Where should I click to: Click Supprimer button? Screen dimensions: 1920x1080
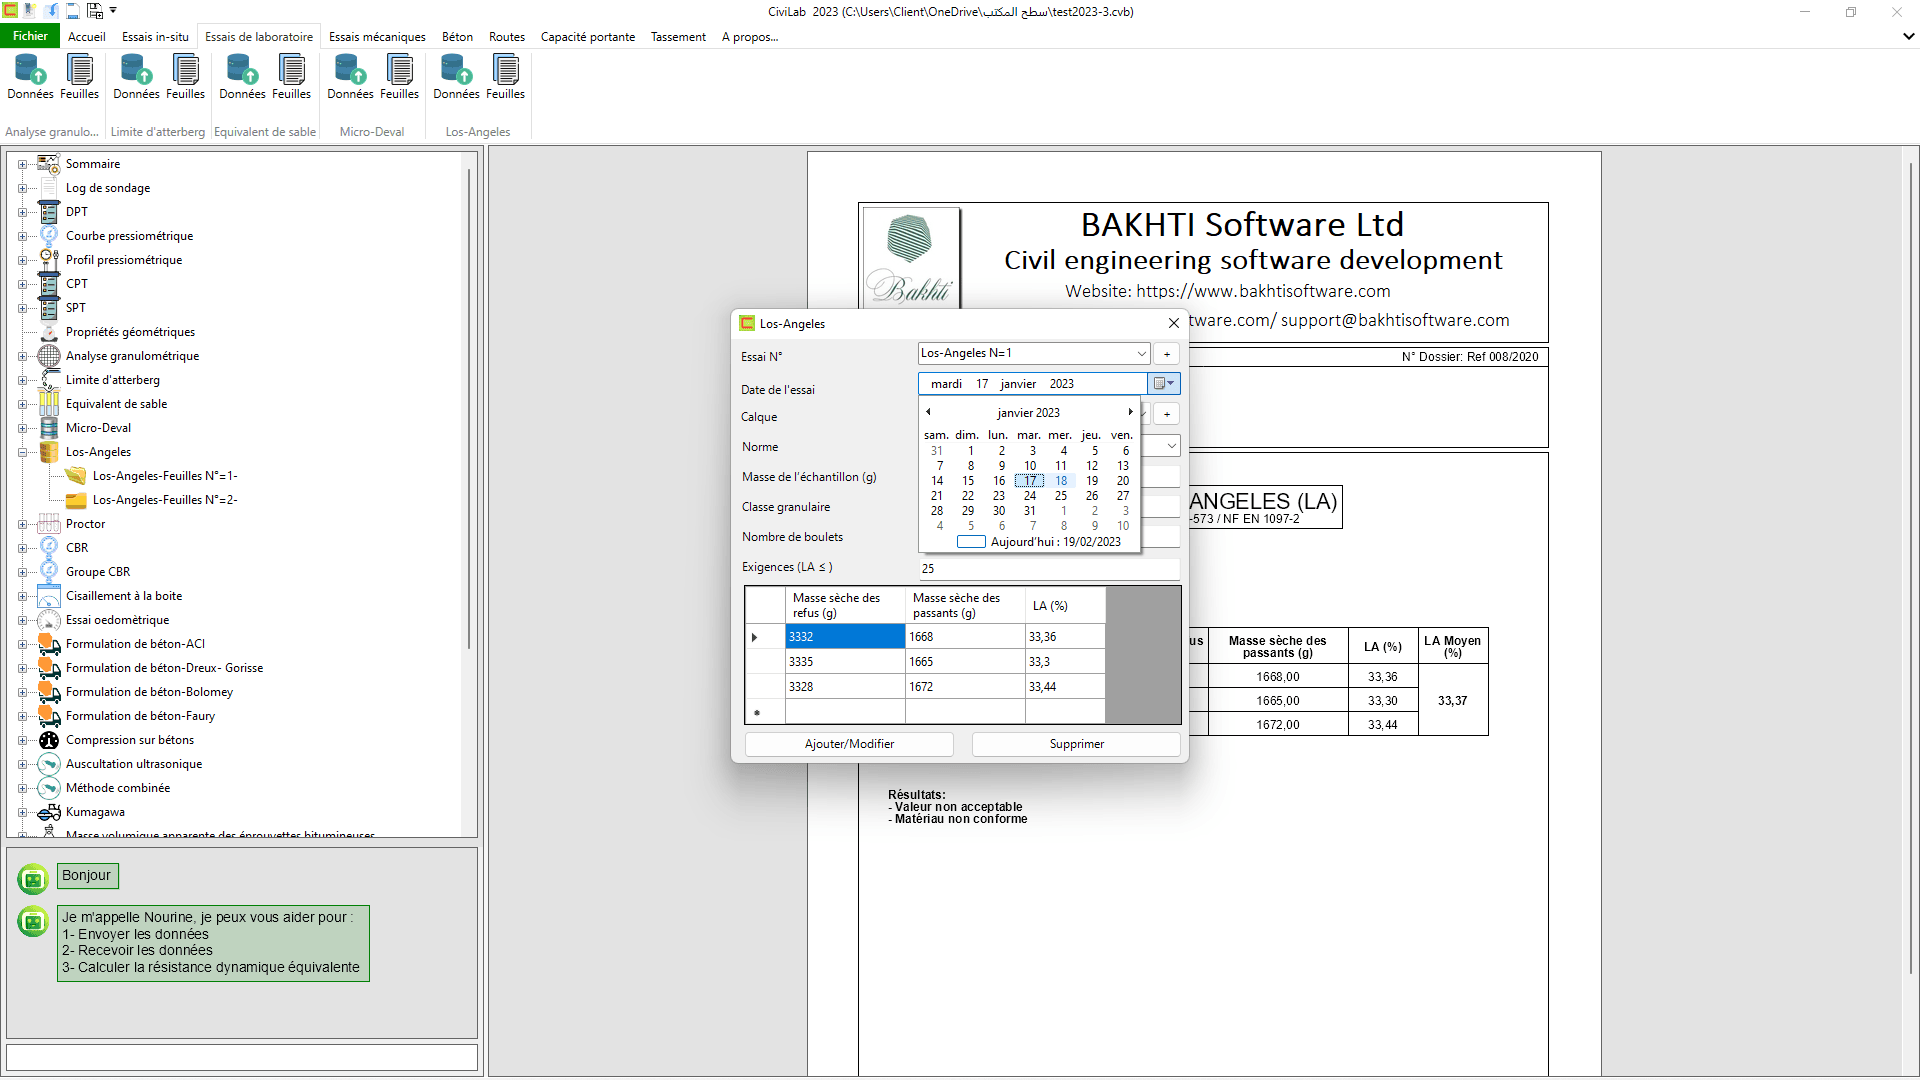(x=1076, y=744)
